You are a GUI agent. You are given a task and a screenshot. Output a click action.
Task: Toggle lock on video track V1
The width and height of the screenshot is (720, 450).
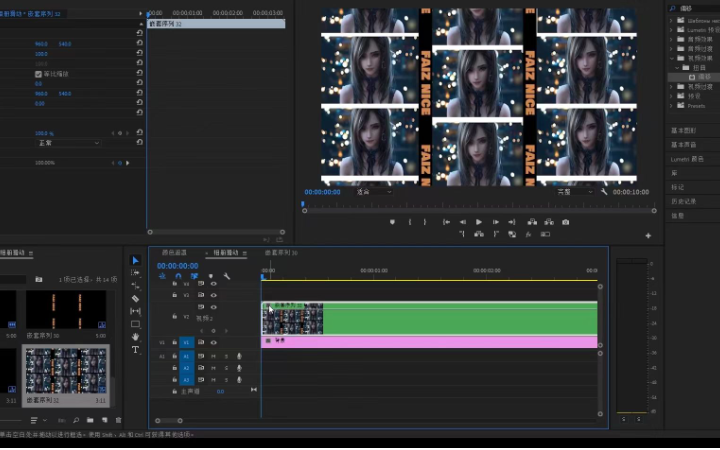point(174,343)
